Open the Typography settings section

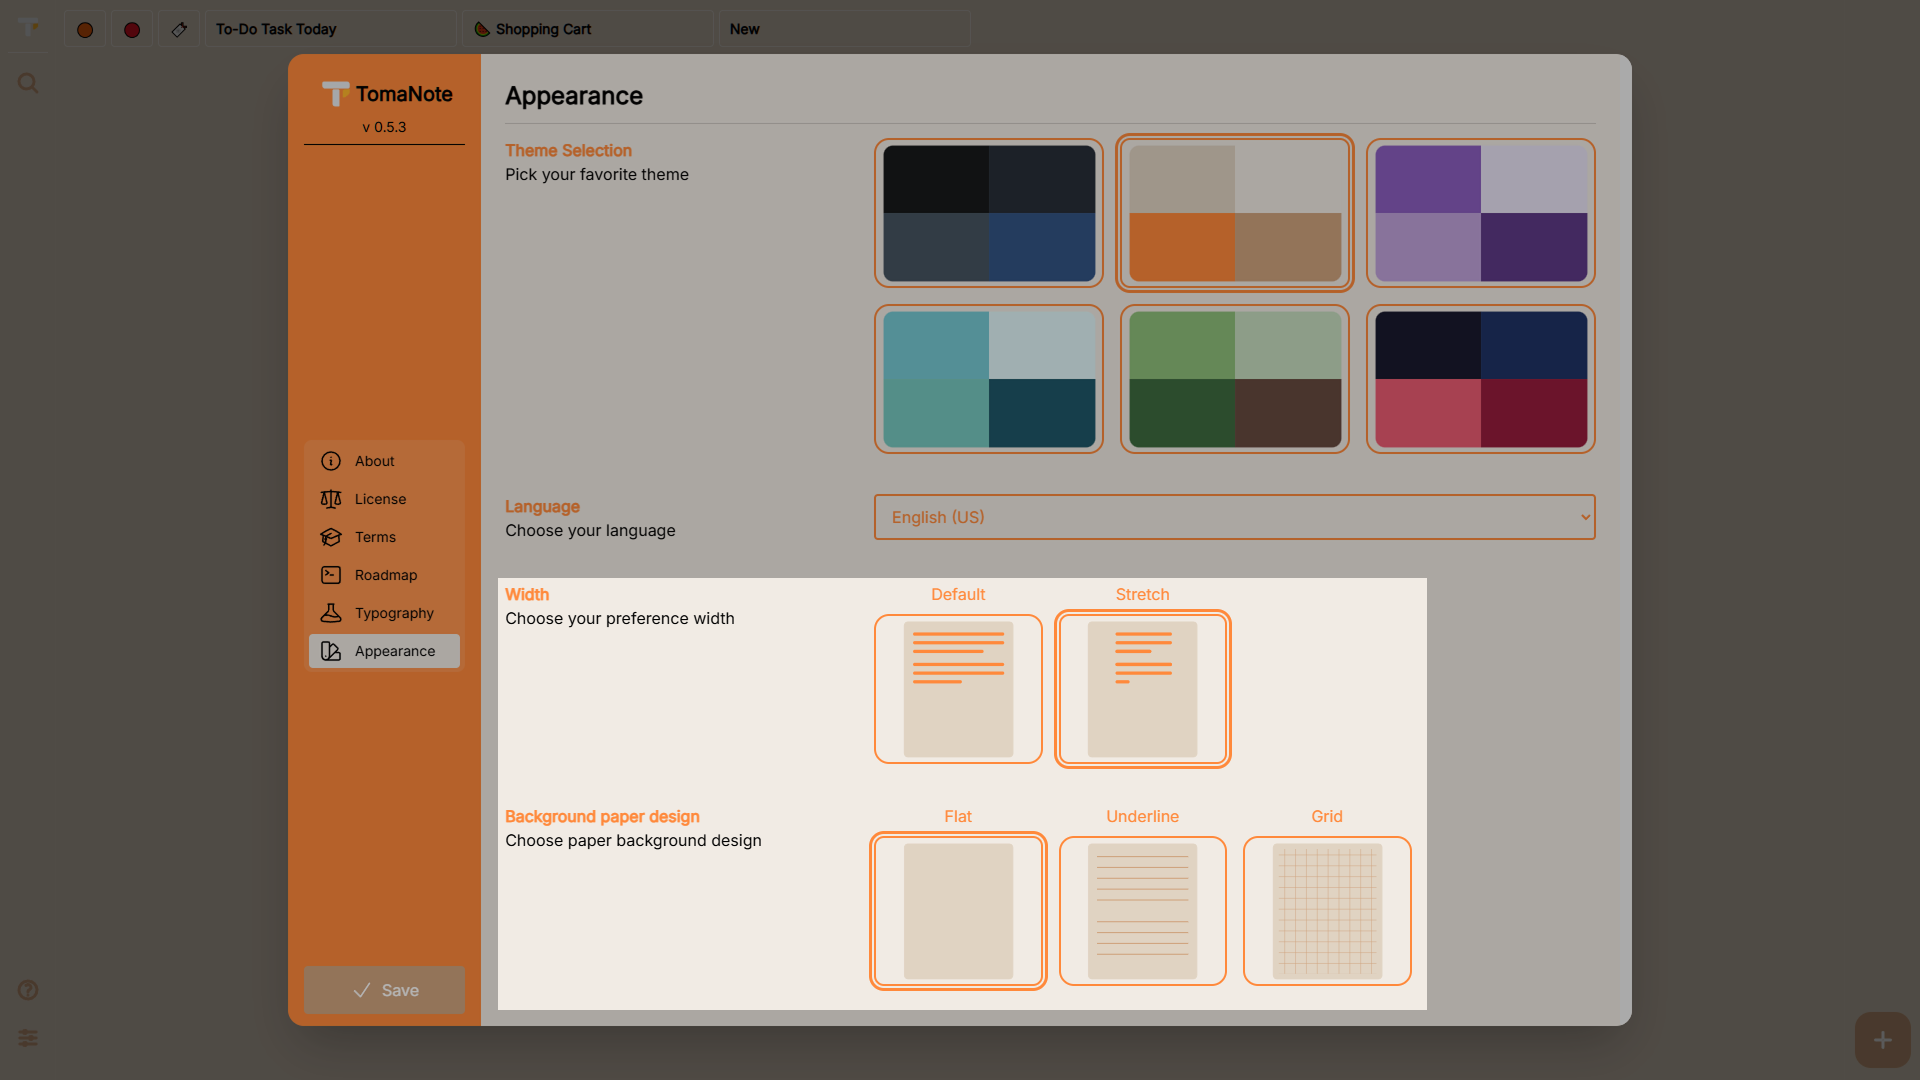point(385,613)
